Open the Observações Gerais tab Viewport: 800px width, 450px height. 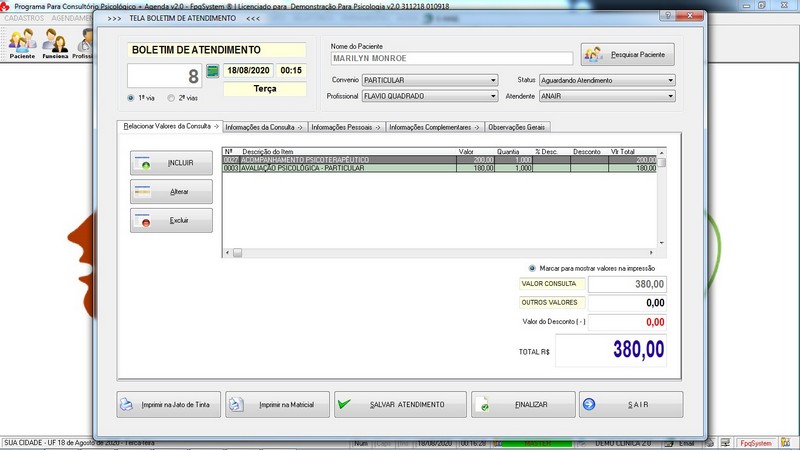click(x=516, y=127)
